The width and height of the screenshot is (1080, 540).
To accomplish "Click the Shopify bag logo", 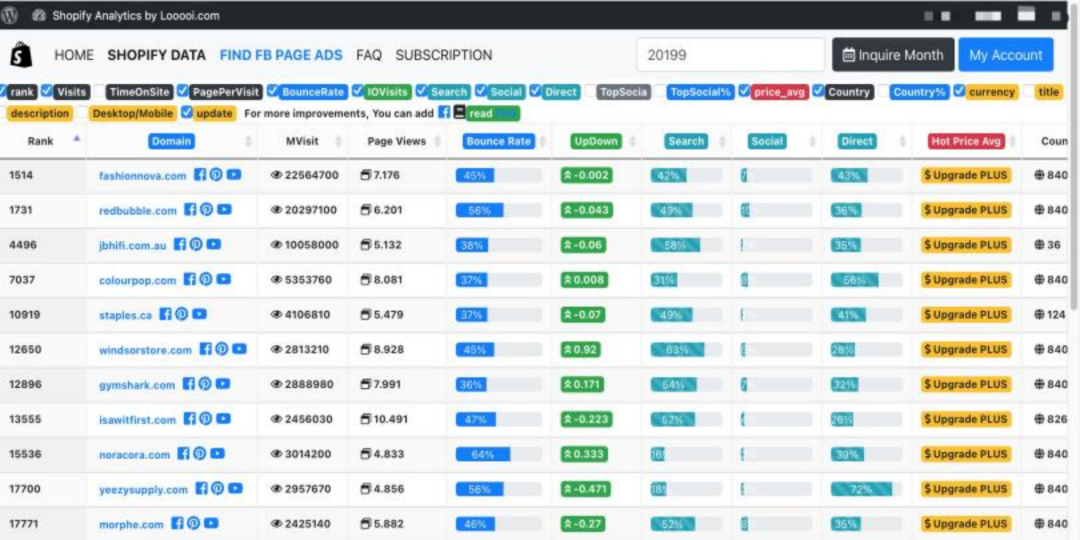I will pos(21,55).
